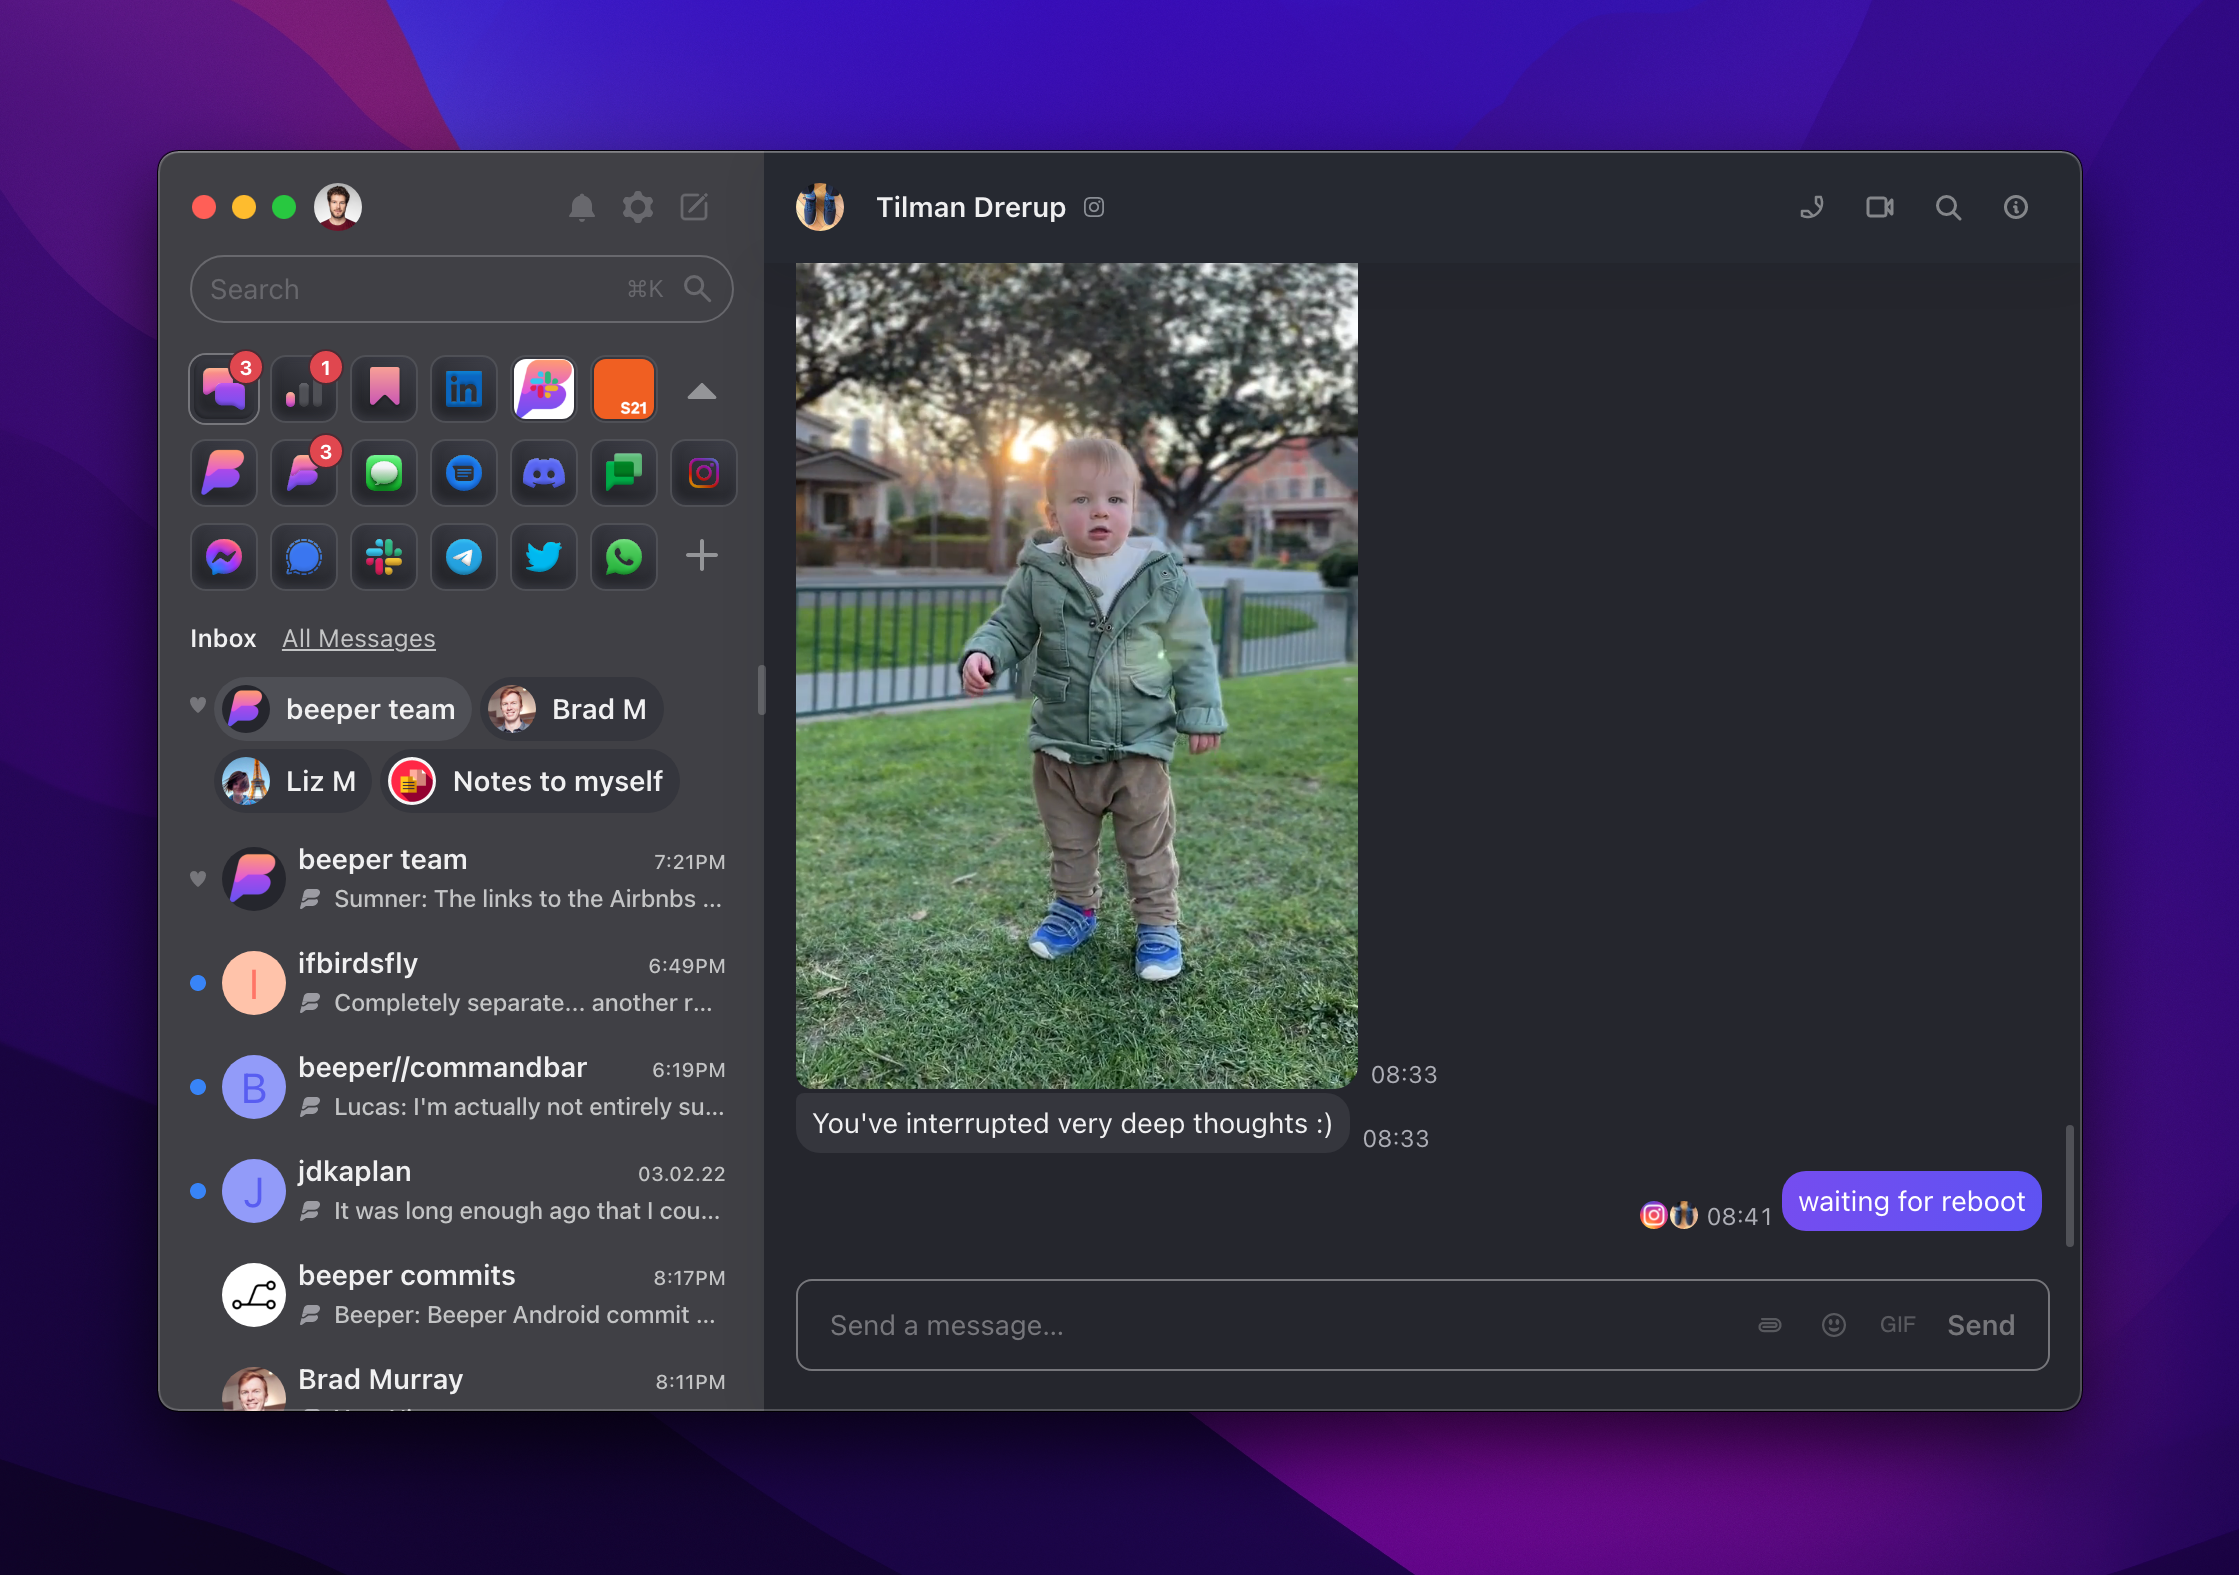Open the Telegram app icon
The width and height of the screenshot is (2239, 1575).
[462, 556]
